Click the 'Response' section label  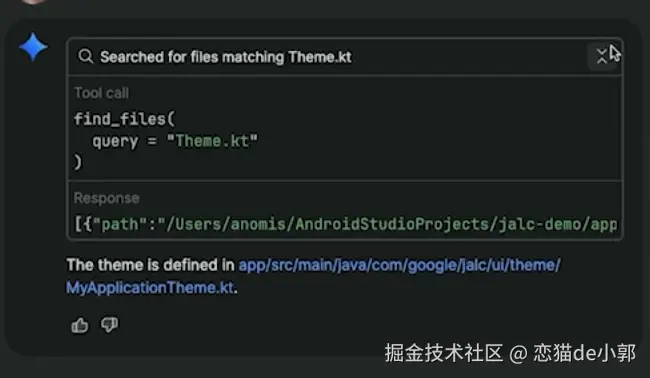pos(107,198)
